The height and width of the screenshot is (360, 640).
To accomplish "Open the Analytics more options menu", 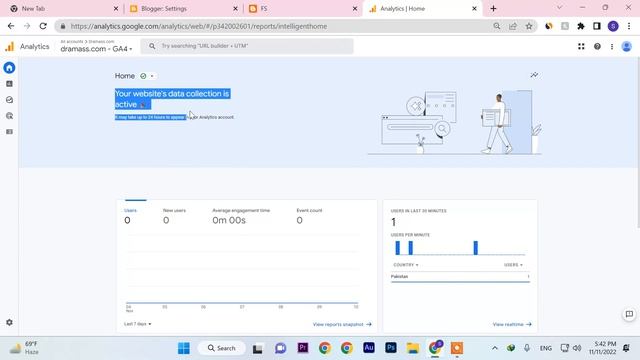I will [x=612, y=47].
